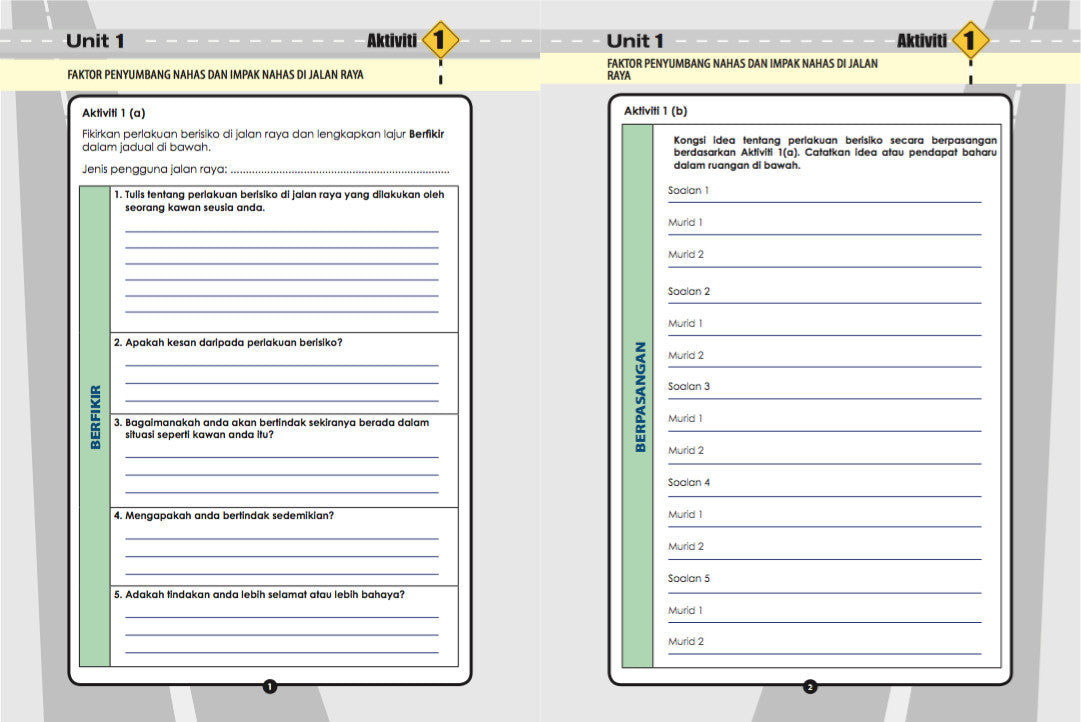Viewport: 1081px width, 722px height.
Task: Click question 4 'Mengapakah anda bertindak sedemikian?'
Action: [x=229, y=516]
